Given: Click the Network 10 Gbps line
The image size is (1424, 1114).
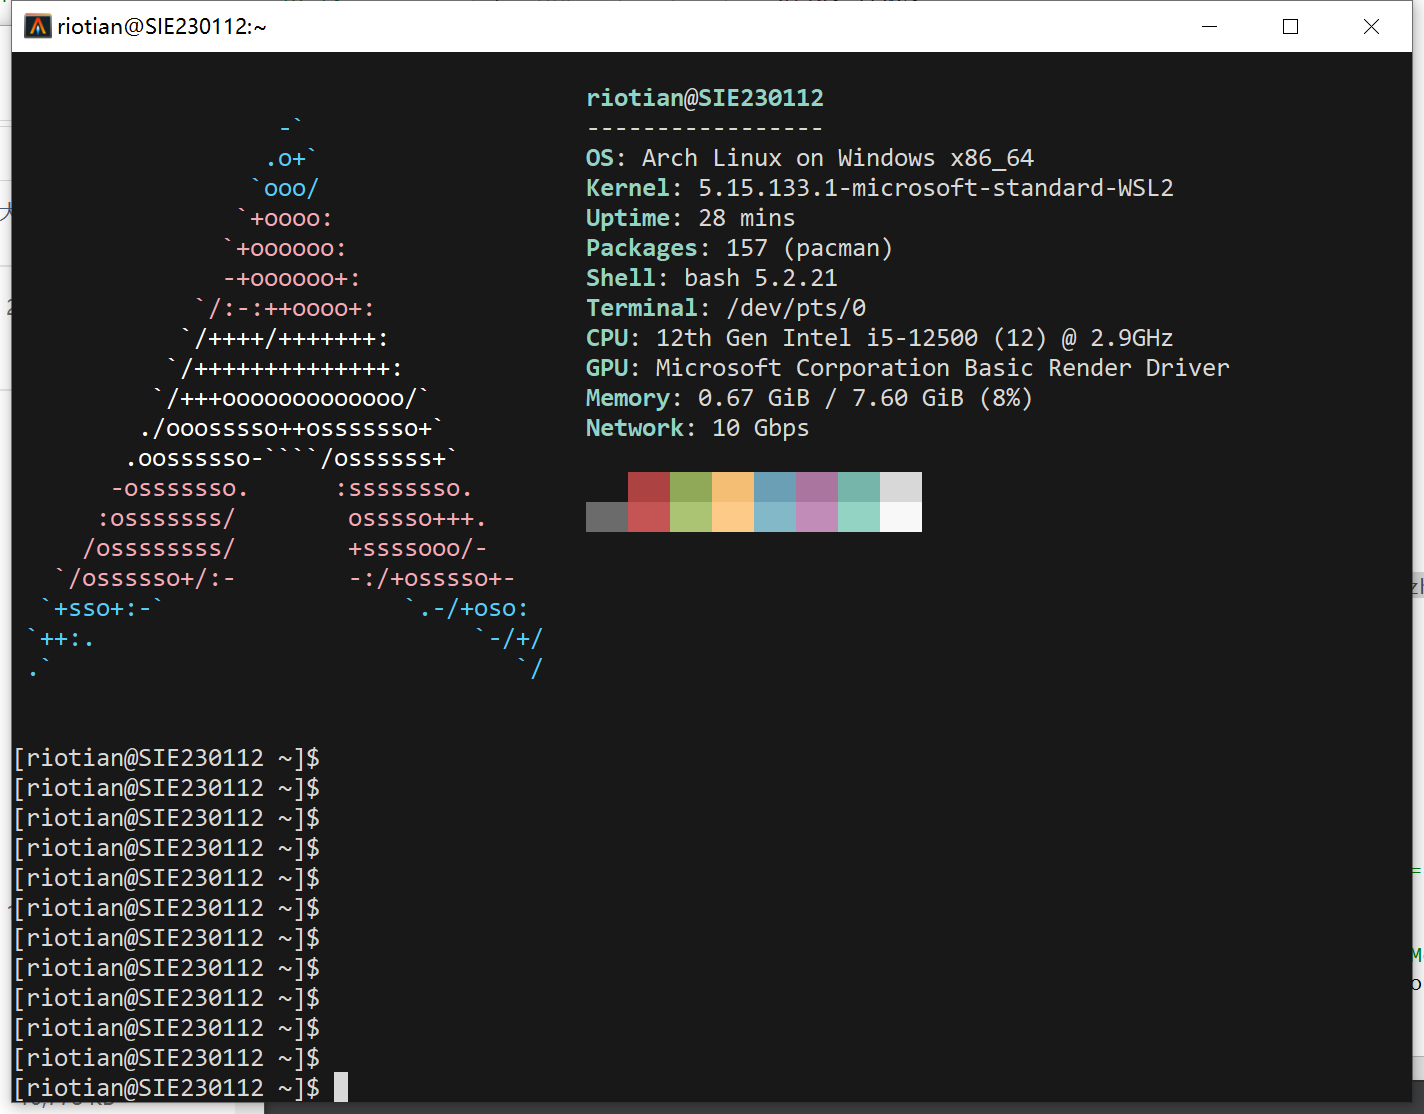Looking at the screenshot, I should [x=697, y=427].
